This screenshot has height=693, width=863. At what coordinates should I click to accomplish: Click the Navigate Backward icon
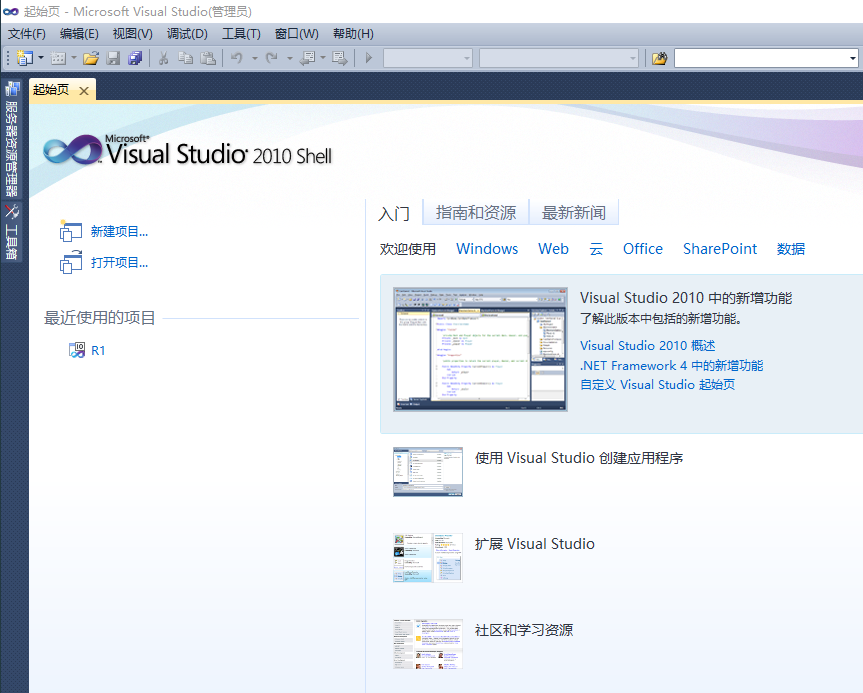(x=307, y=58)
